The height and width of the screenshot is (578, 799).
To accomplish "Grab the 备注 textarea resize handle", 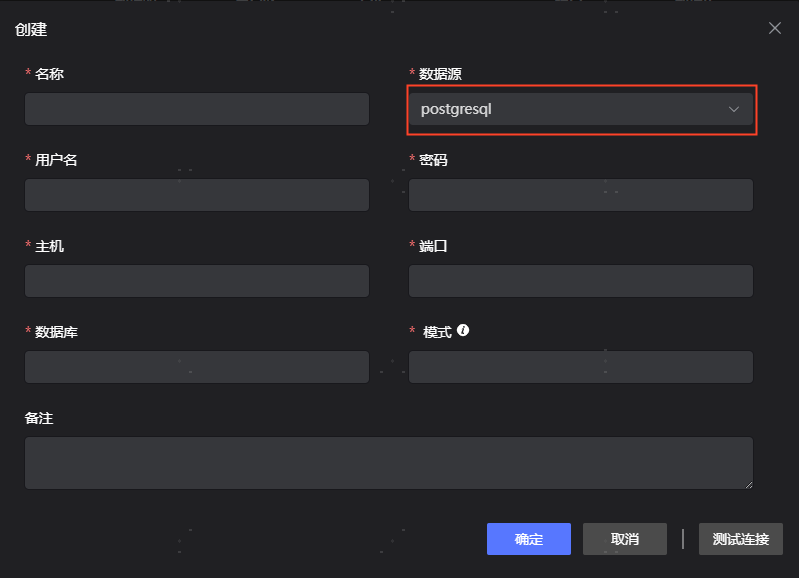I will (748, 484).
